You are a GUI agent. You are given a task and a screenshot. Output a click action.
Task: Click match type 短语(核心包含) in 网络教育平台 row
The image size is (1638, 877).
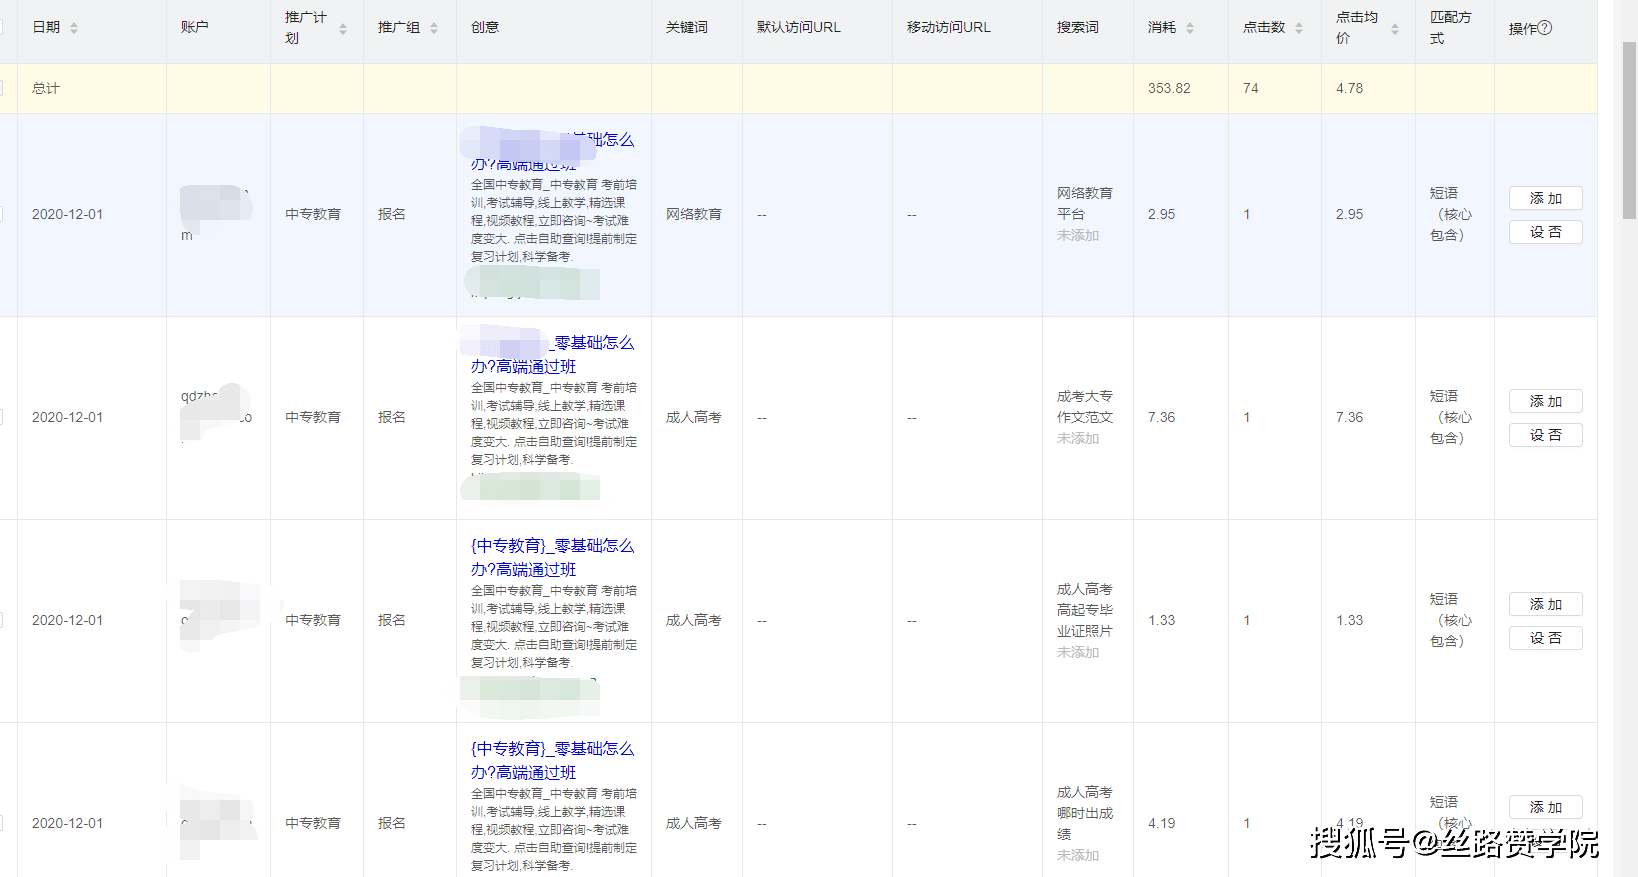click(1451, 214)
